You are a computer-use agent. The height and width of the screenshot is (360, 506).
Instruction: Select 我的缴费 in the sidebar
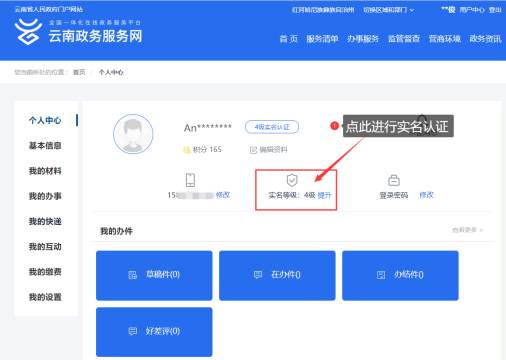(45, 272)
